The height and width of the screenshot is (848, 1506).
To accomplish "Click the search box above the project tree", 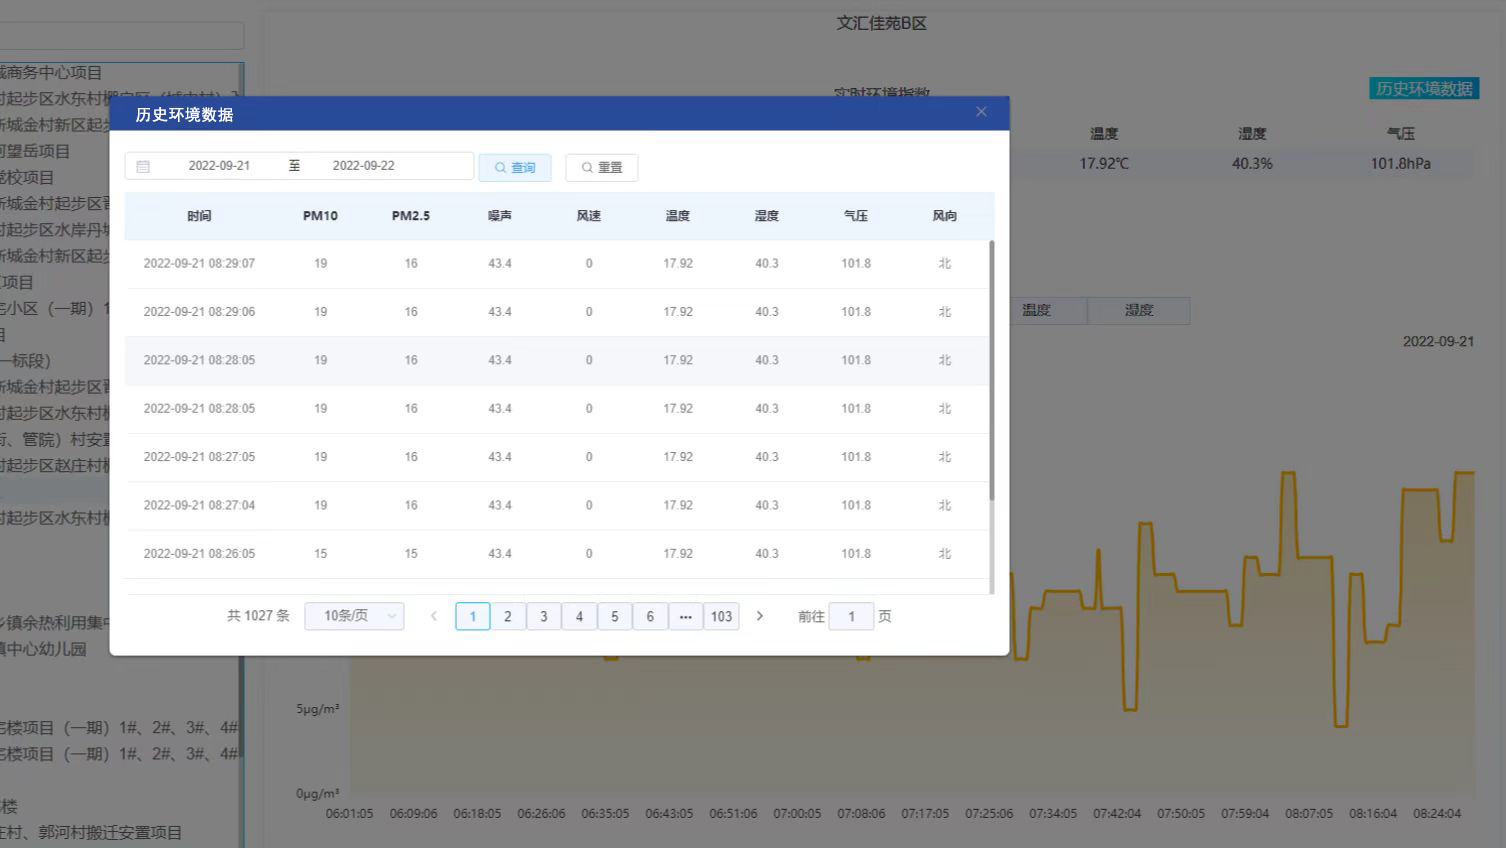I will pos(122,36).
